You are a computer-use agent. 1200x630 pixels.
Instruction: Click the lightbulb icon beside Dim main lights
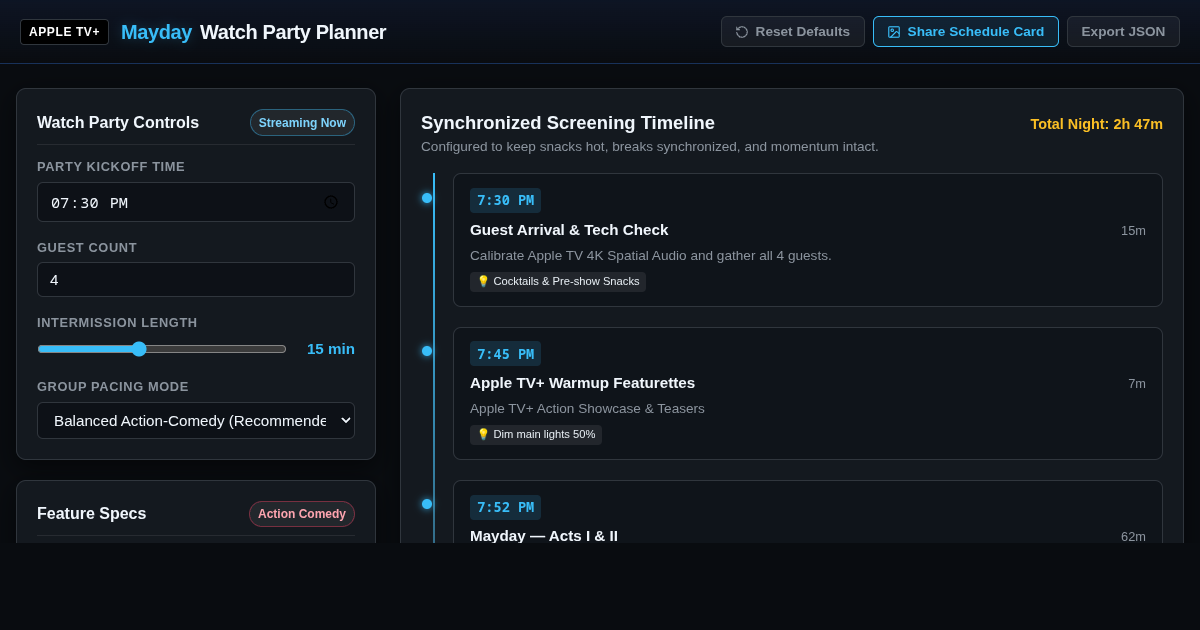483,435
